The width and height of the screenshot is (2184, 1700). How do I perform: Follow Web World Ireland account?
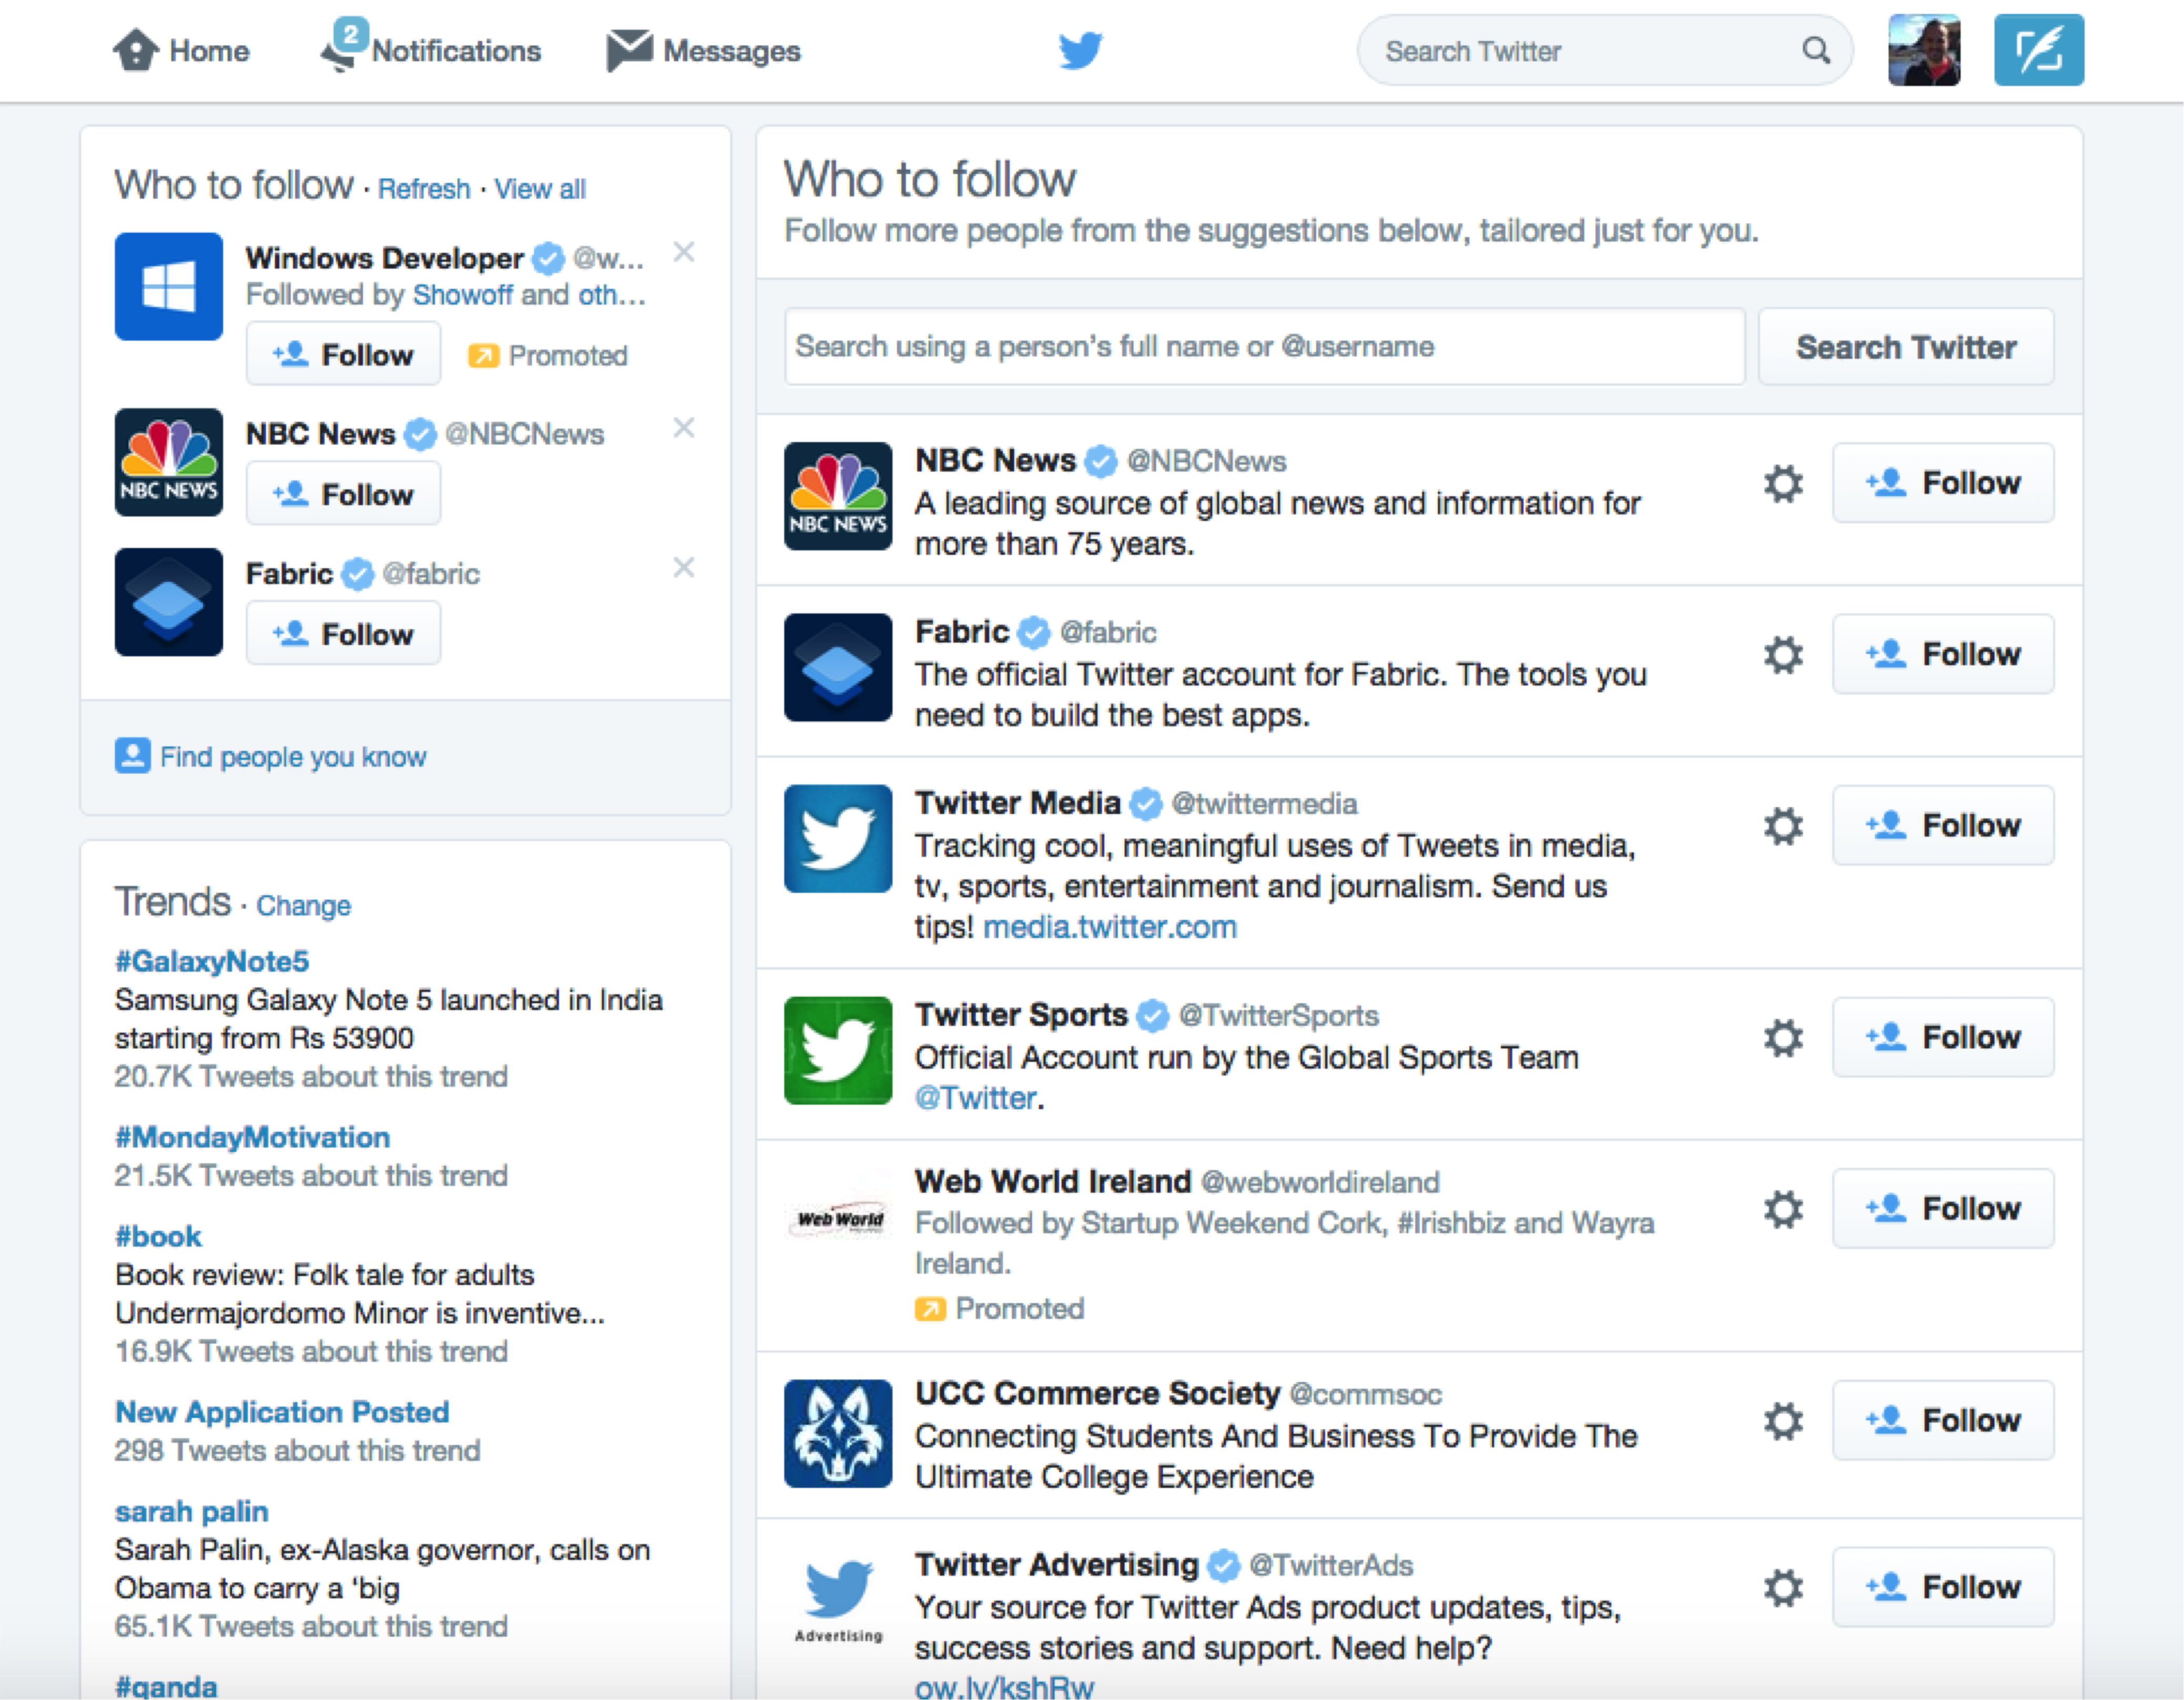1942,1209
